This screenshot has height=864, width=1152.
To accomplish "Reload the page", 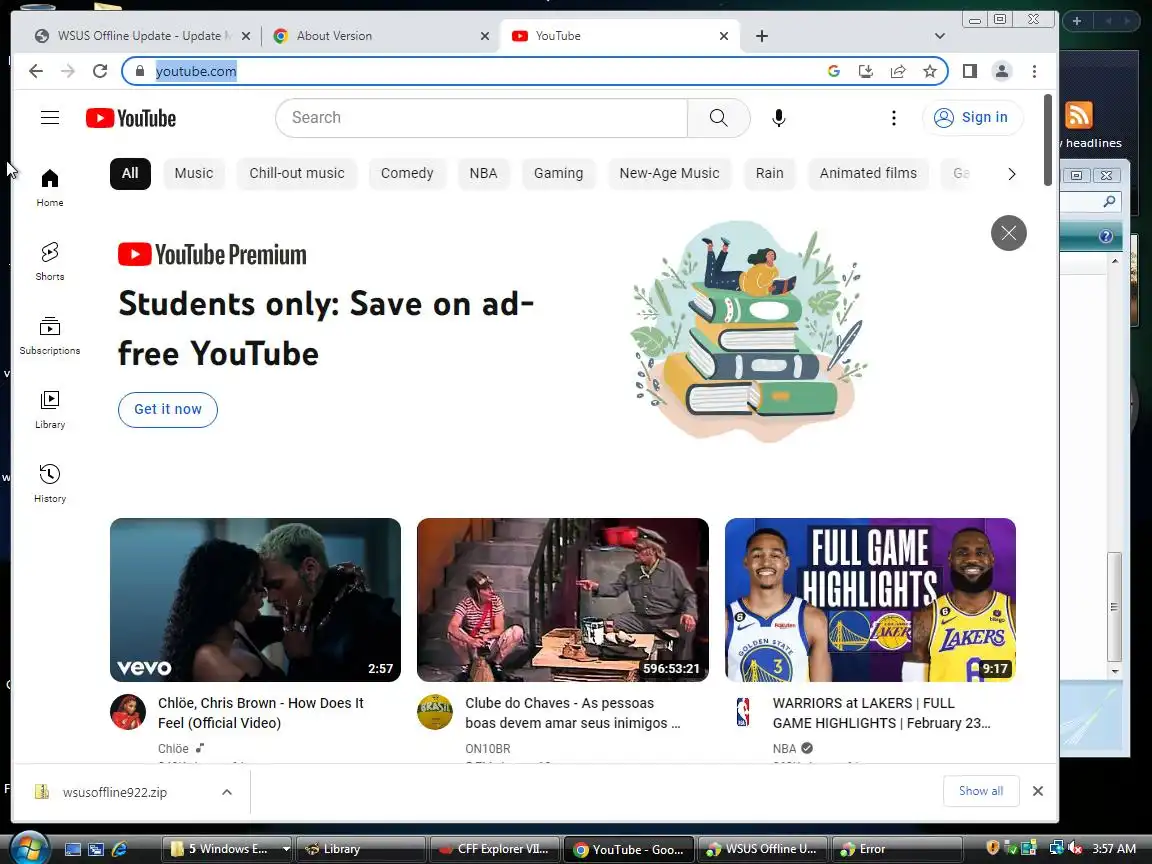I will point(100,71).
